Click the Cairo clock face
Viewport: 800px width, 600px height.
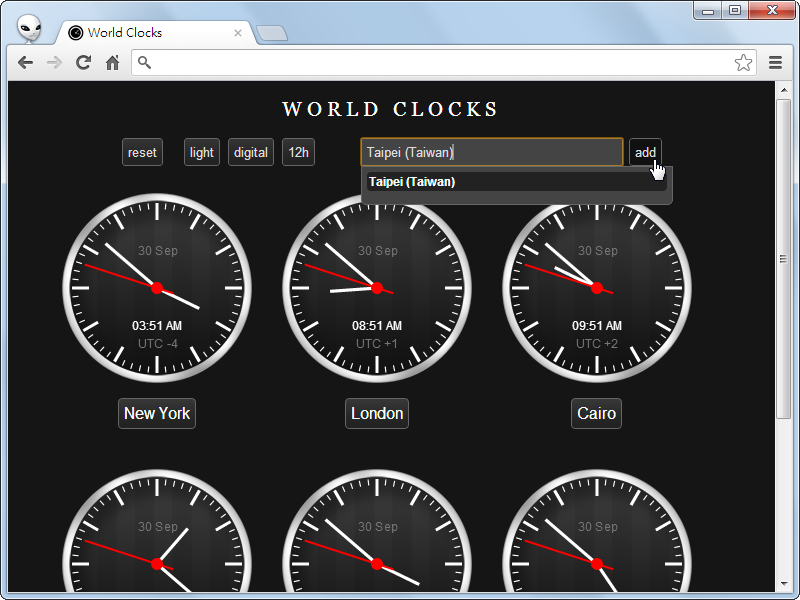tap(597, 288)
